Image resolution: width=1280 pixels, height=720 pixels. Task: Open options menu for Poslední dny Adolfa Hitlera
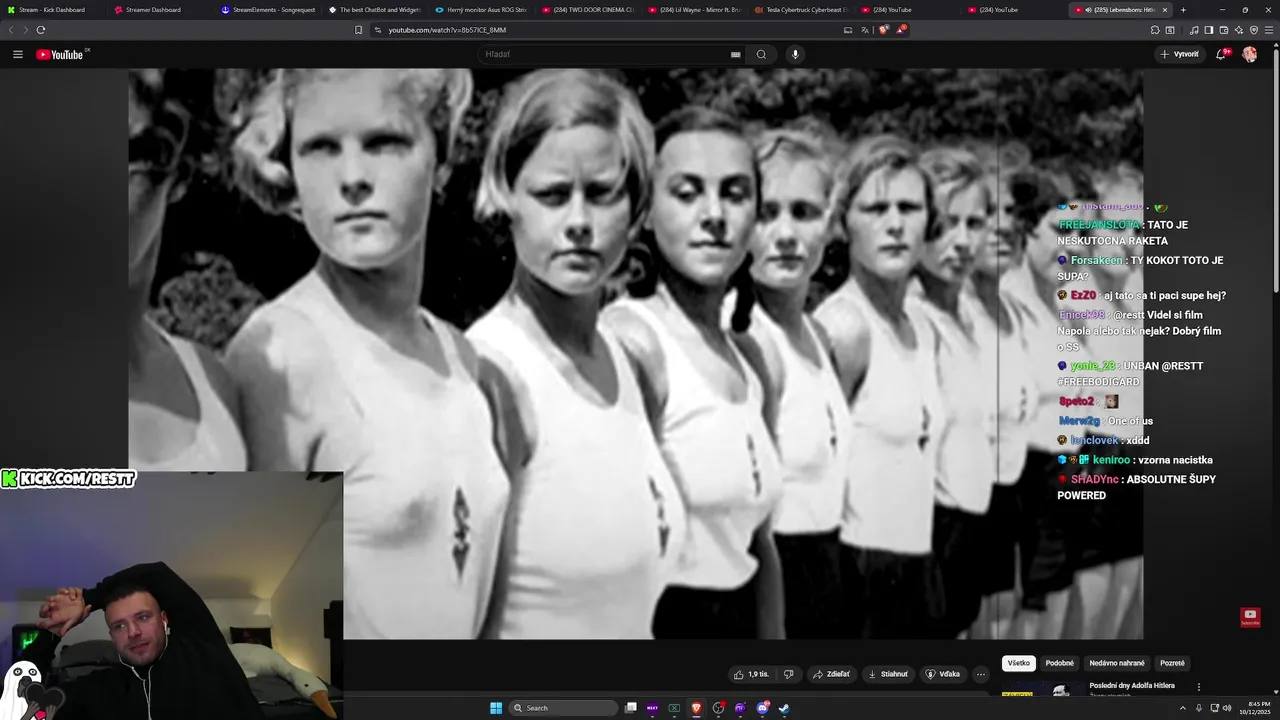coord(1199,688)
